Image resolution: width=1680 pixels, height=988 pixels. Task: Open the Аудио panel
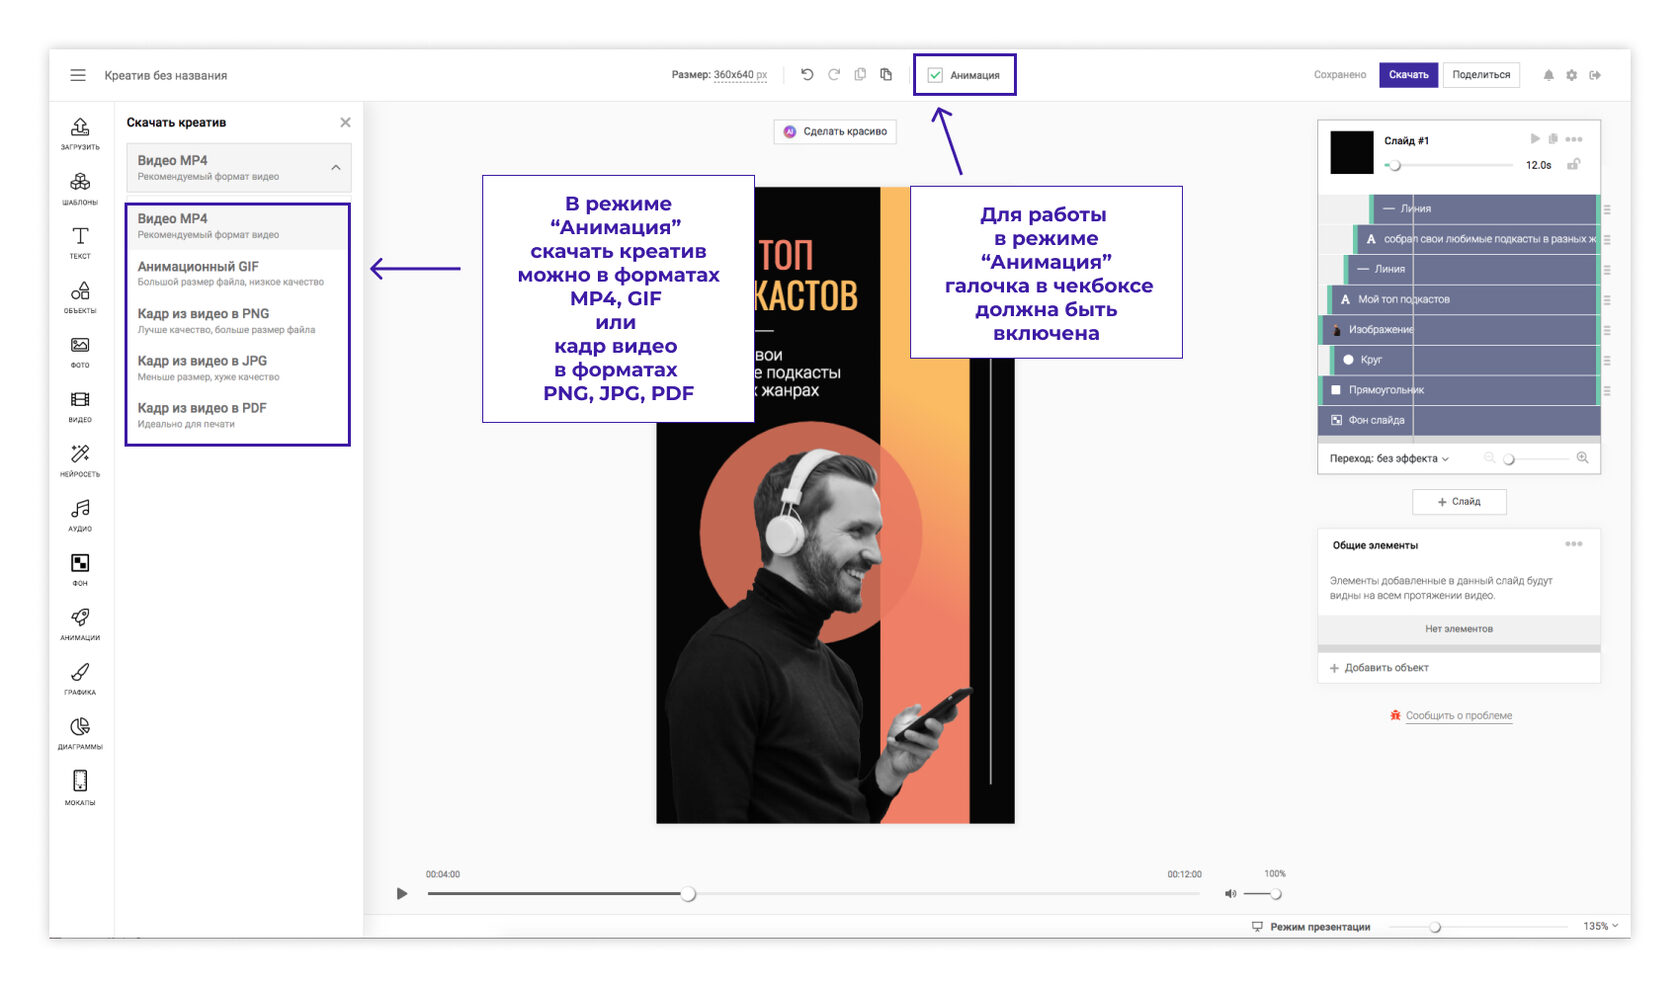(x=80, y=514)
